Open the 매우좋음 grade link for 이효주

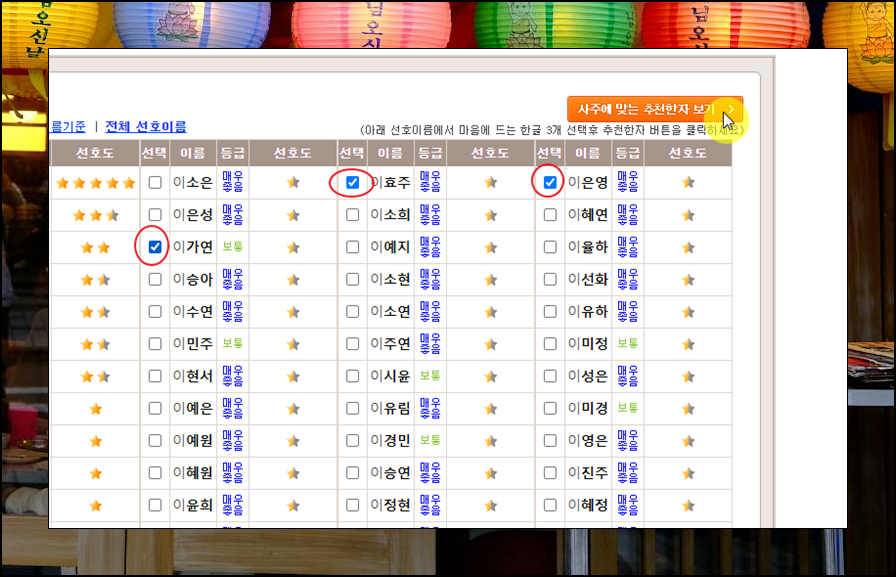click(x=430, y=182)
